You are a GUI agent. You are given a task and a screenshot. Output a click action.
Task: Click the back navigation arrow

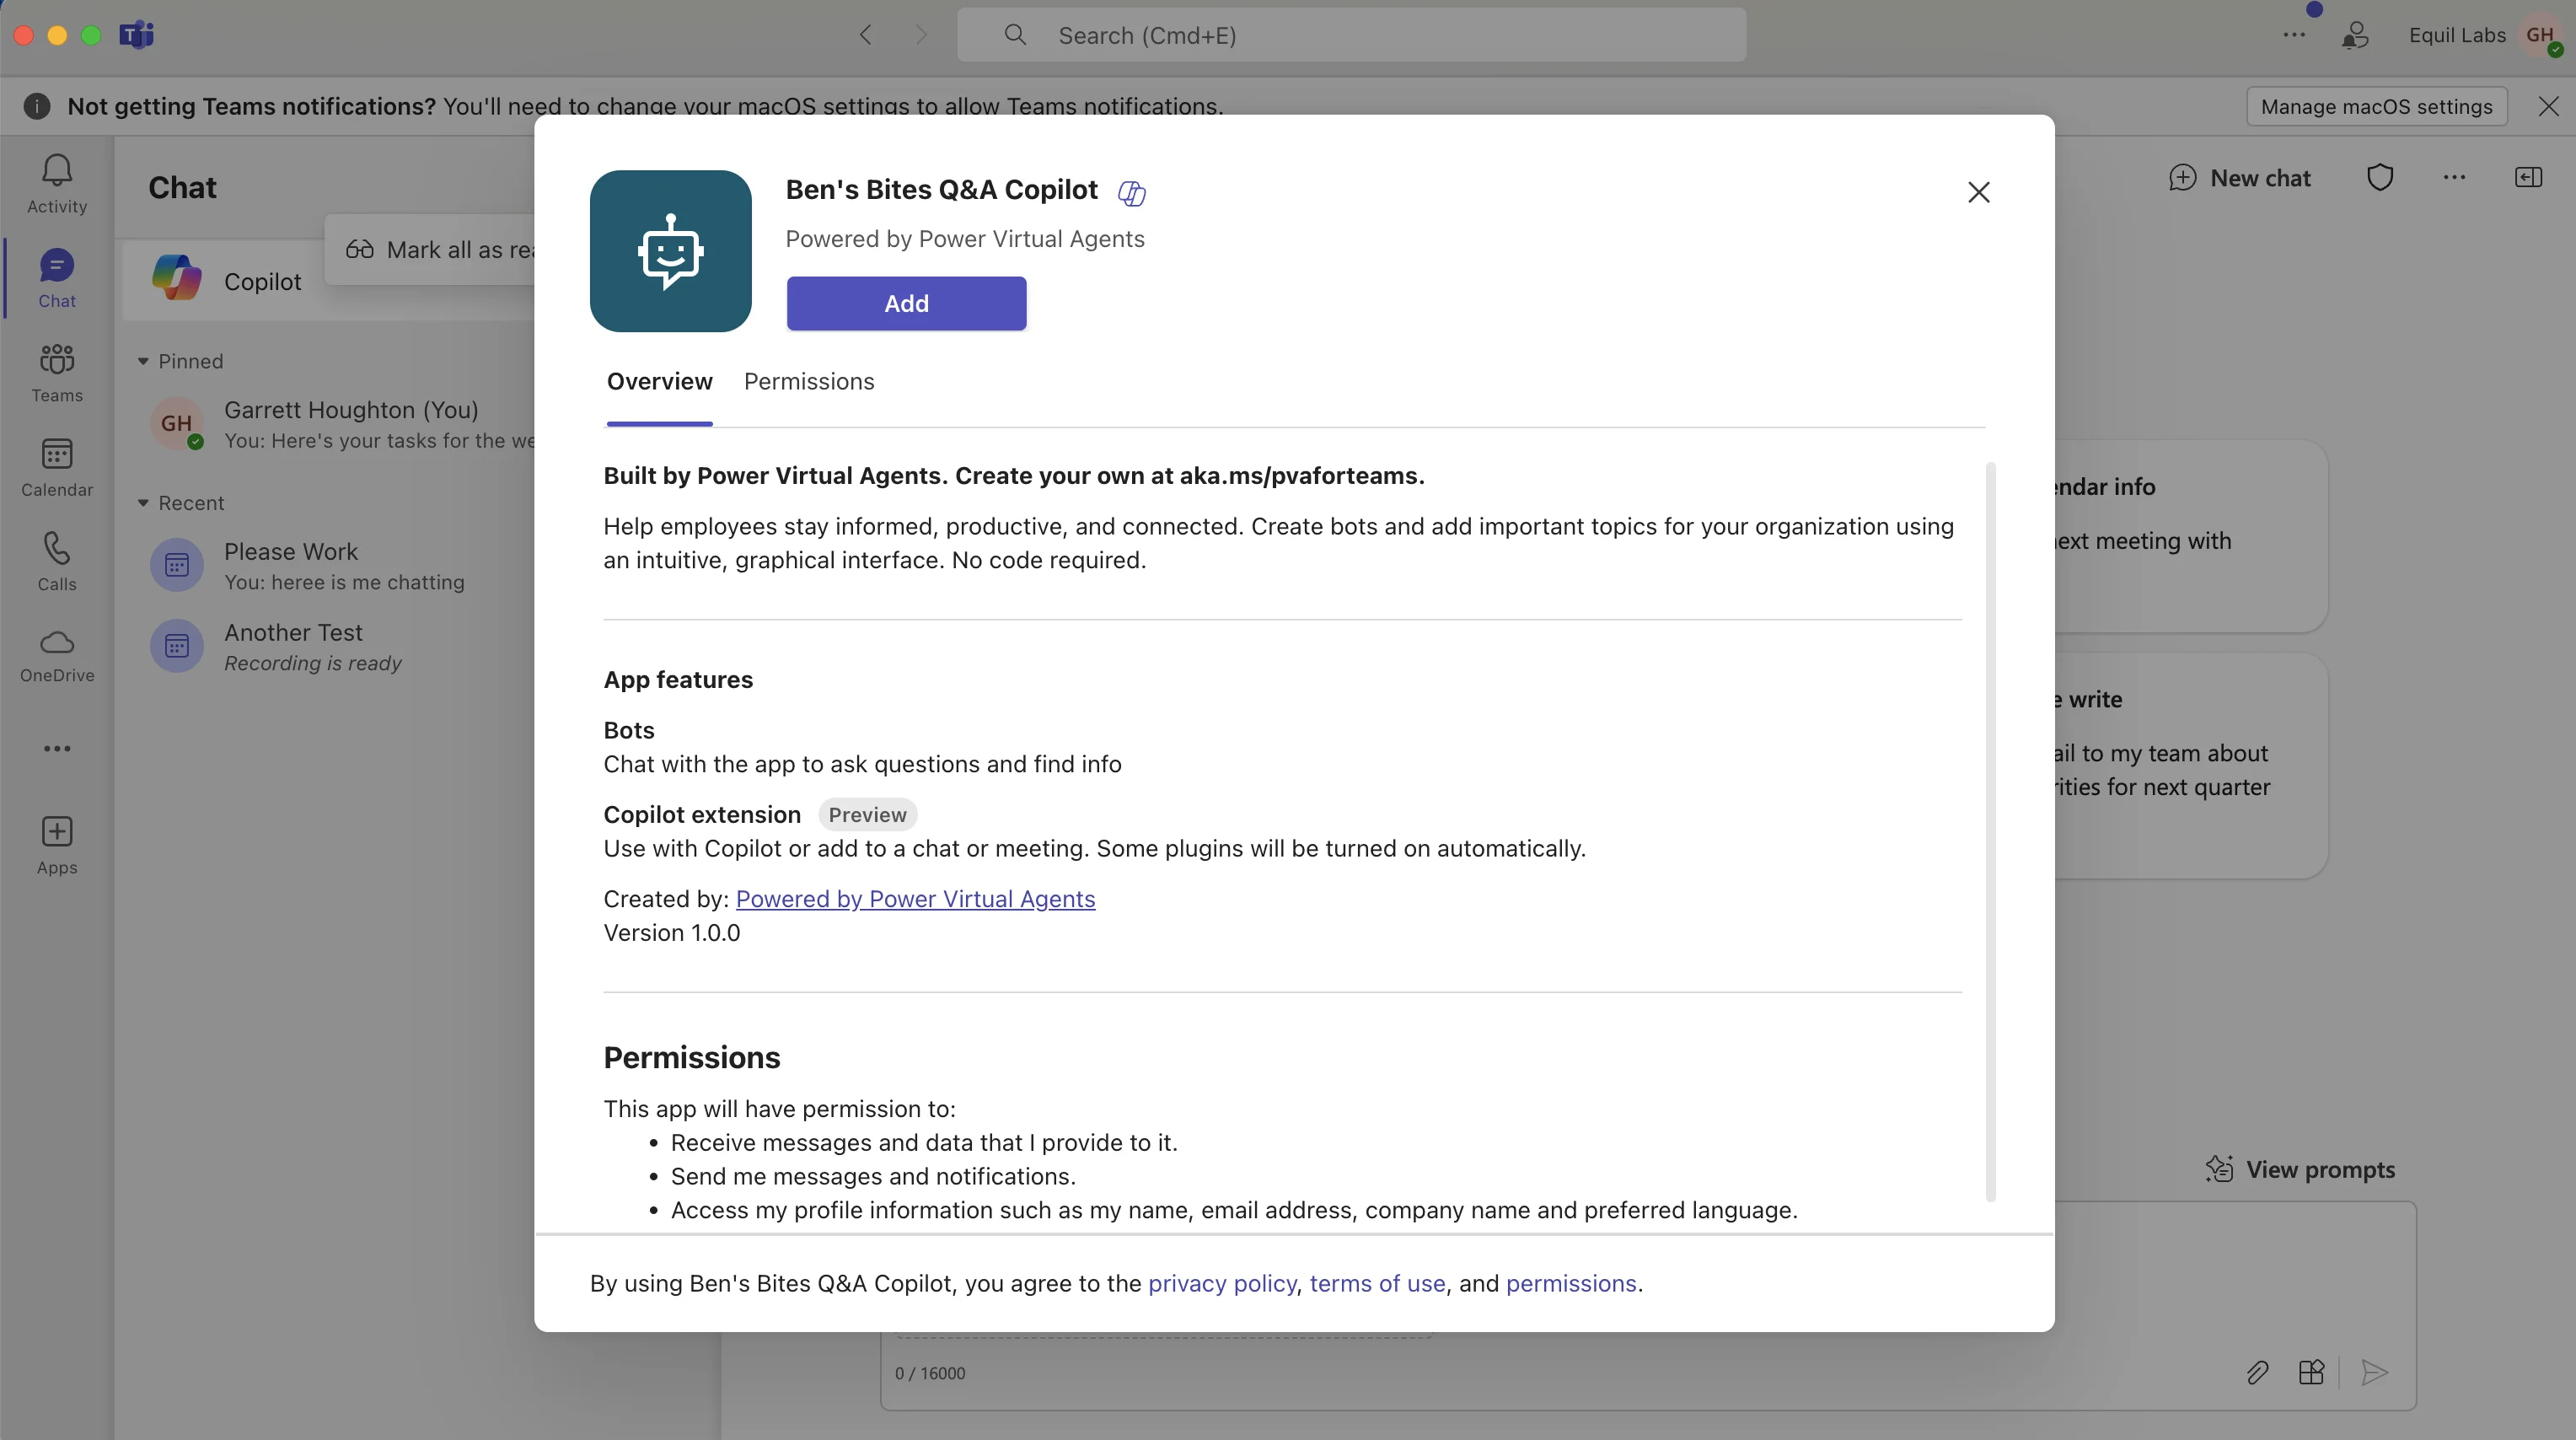pos(866,35)
